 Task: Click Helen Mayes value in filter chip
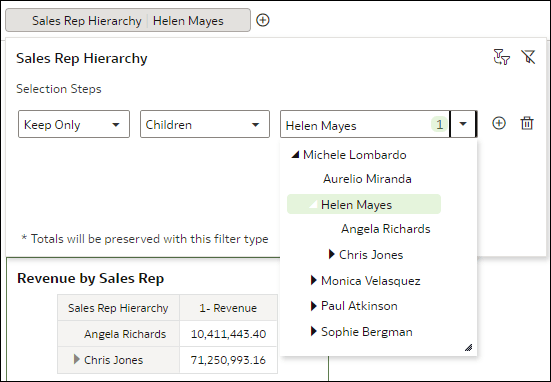click(188, 21)
